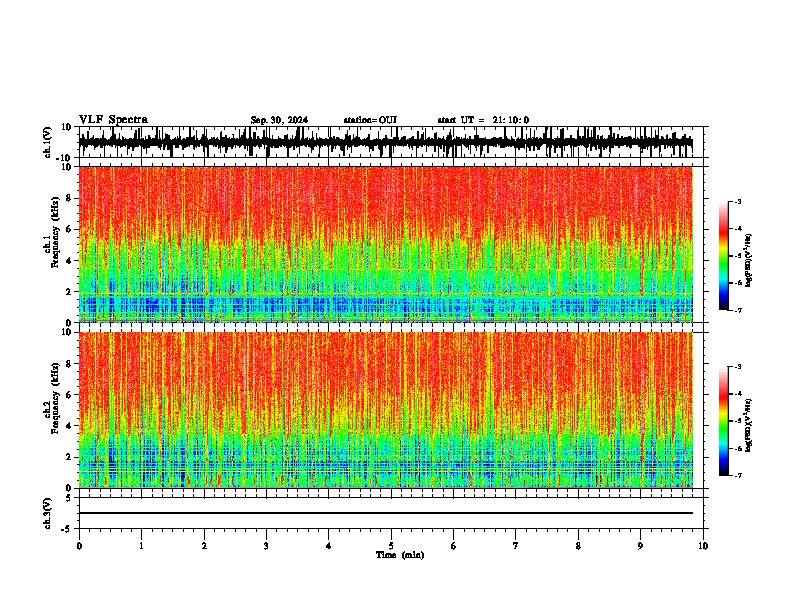Click the "station=OUI" header text
This screenshot has width=792, height=612.
pyautogui.click(x=370, y=120)
